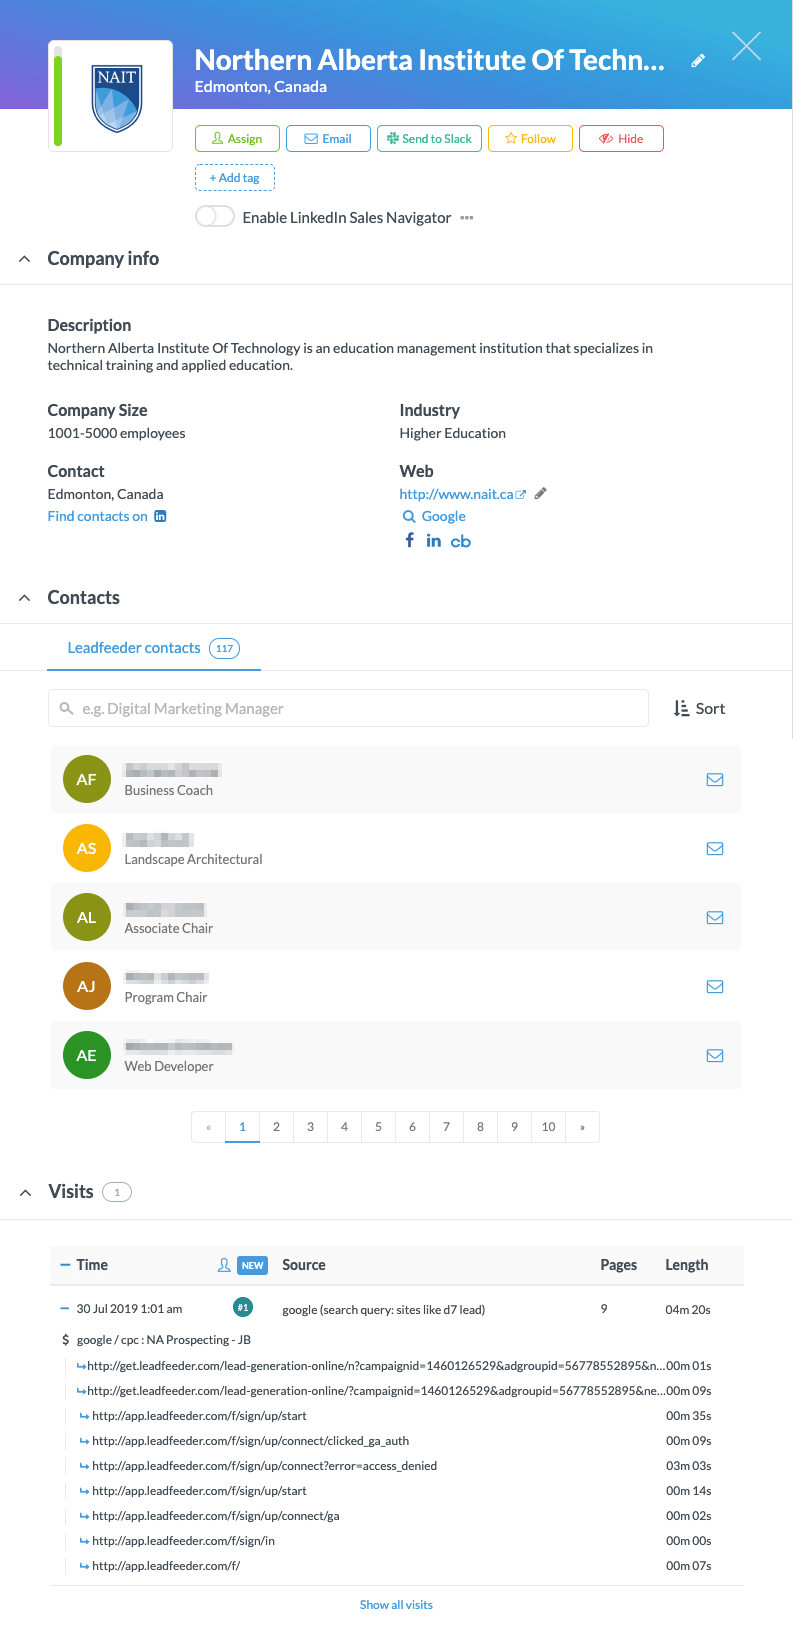This screenshot has width=793, height=1652.
Task: Collapse the Company info section
Action: 25,259
